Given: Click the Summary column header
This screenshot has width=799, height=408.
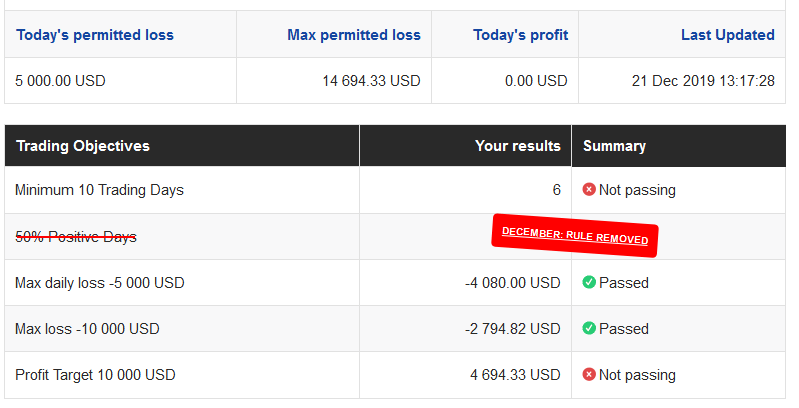Looking at the screenshot, I should coord(614,146).
